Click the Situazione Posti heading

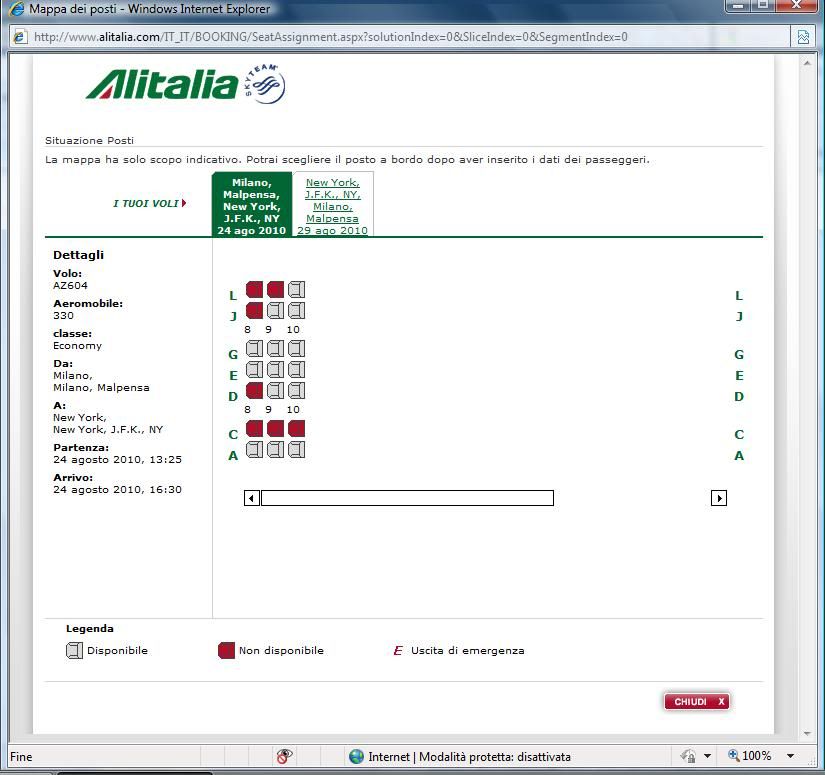[x=89, y=140]
